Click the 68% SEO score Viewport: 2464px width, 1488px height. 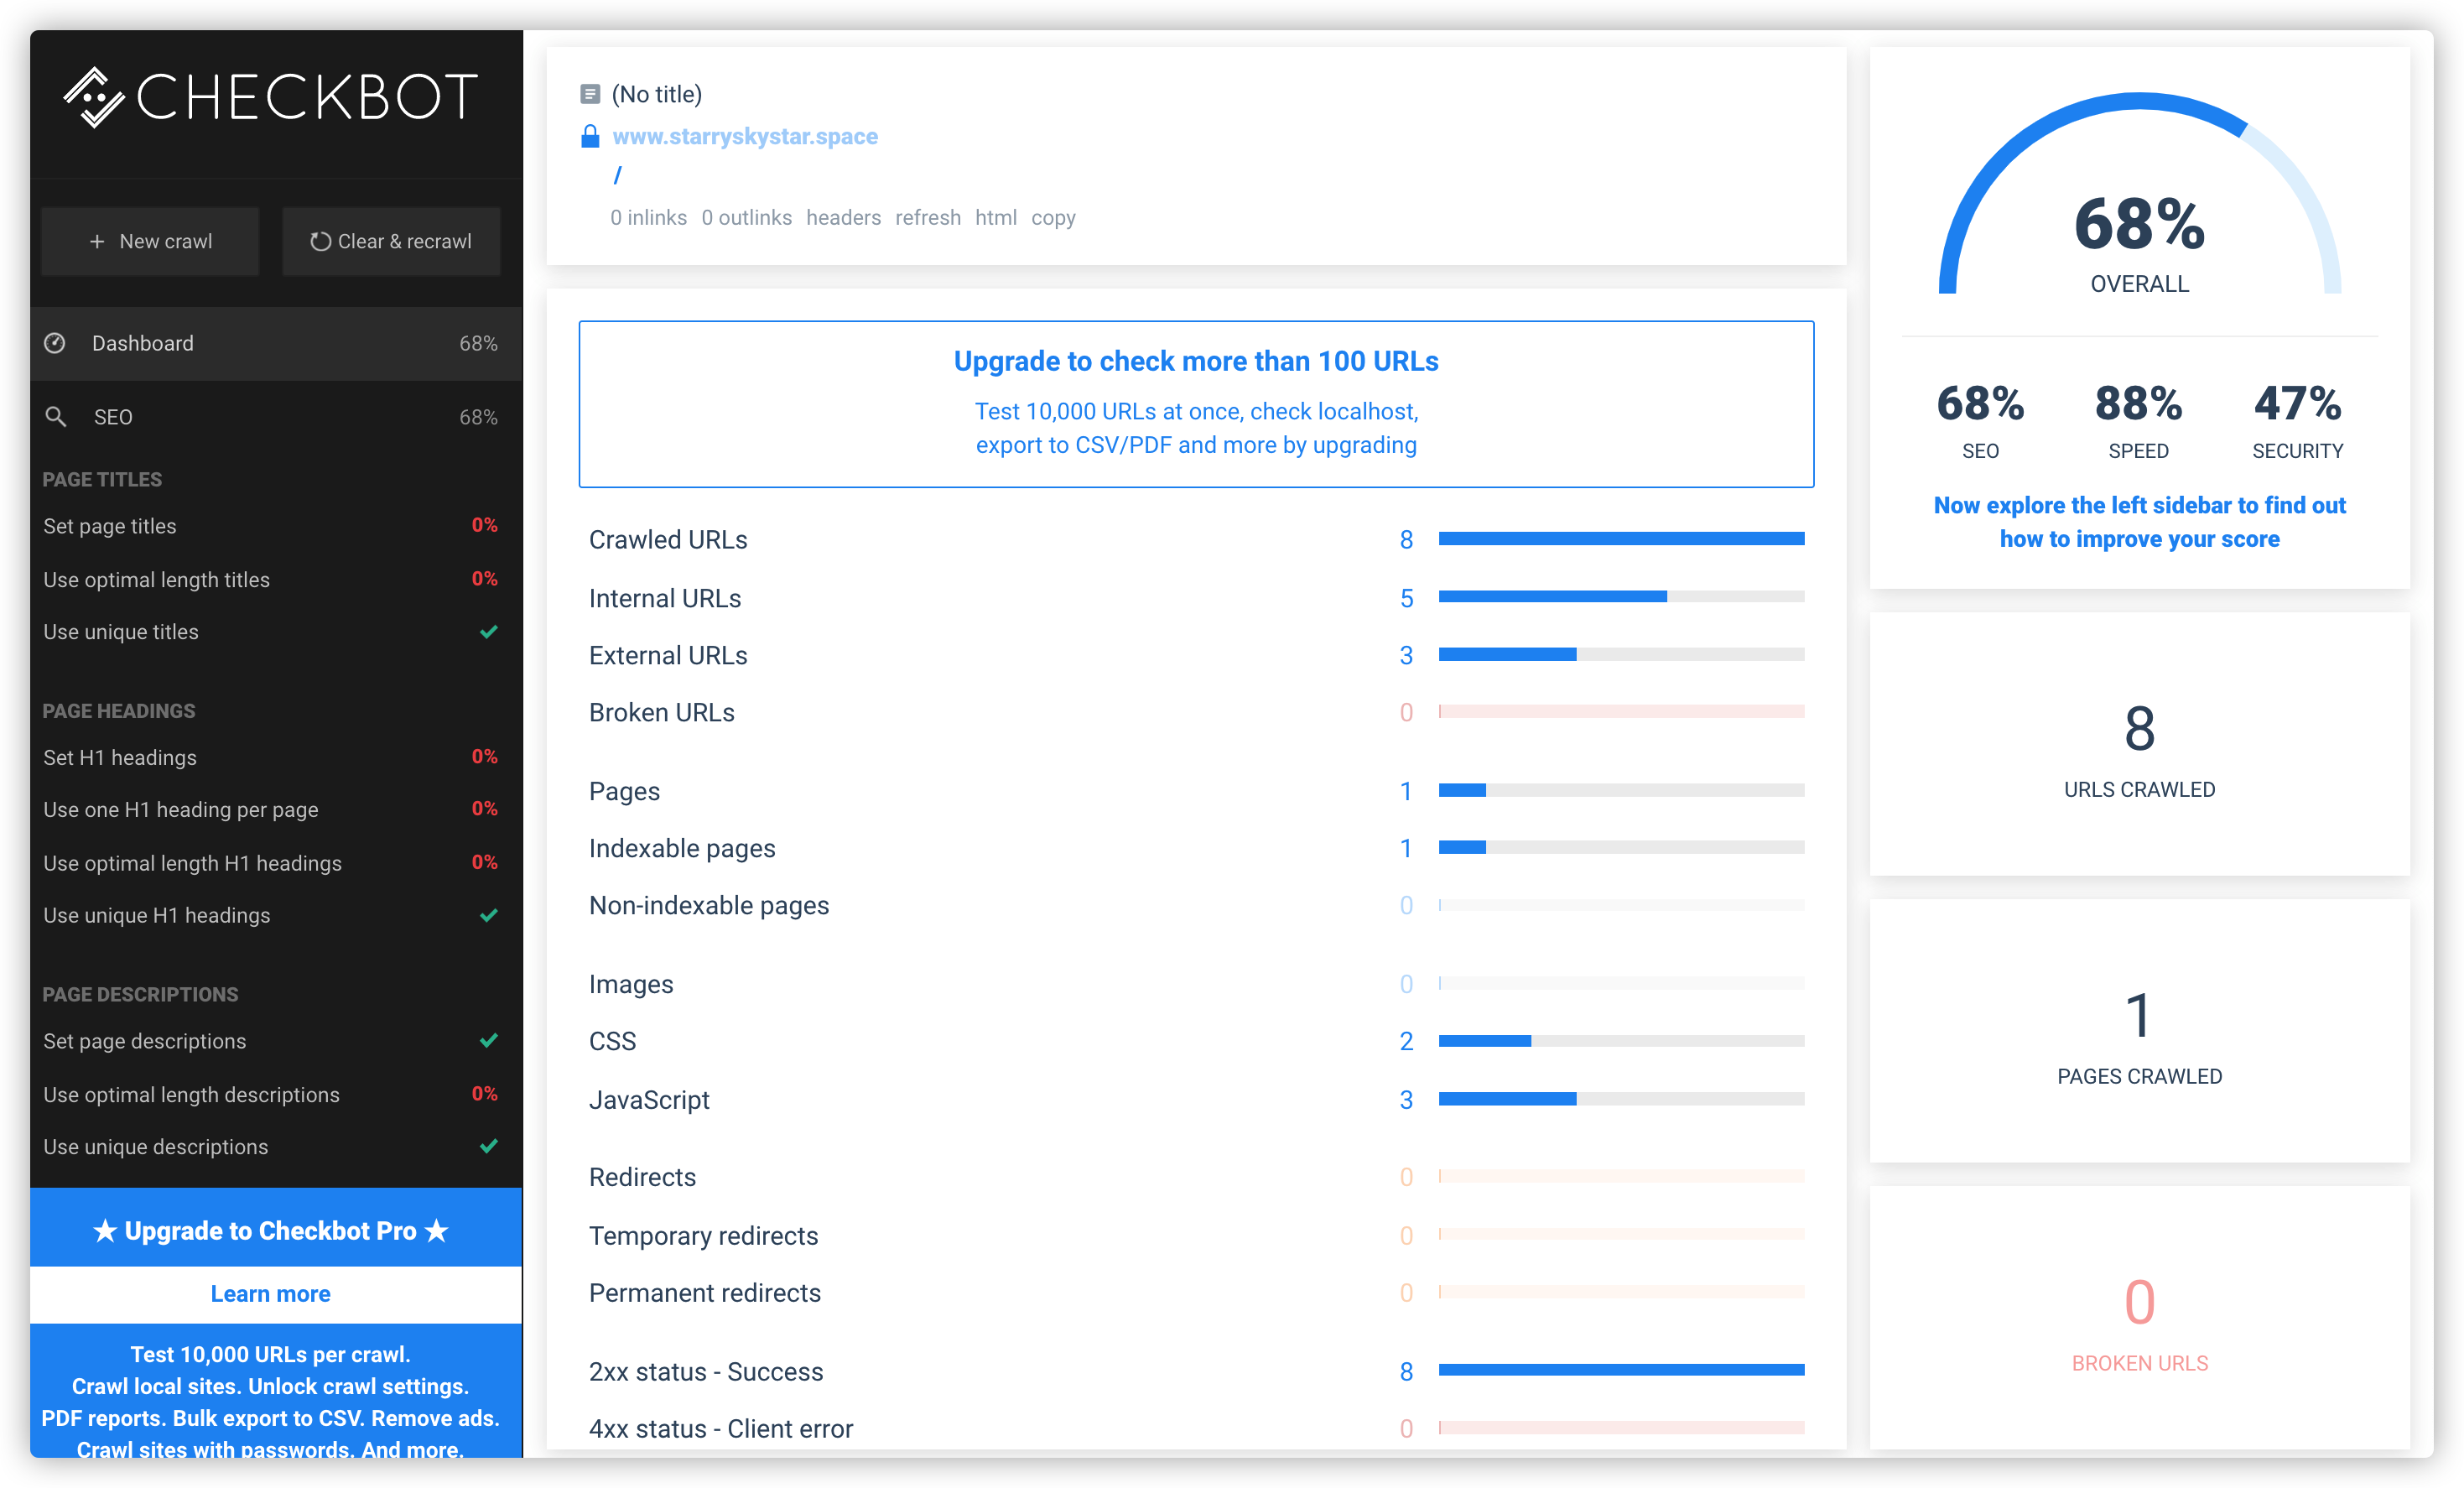coord(1980,420)
